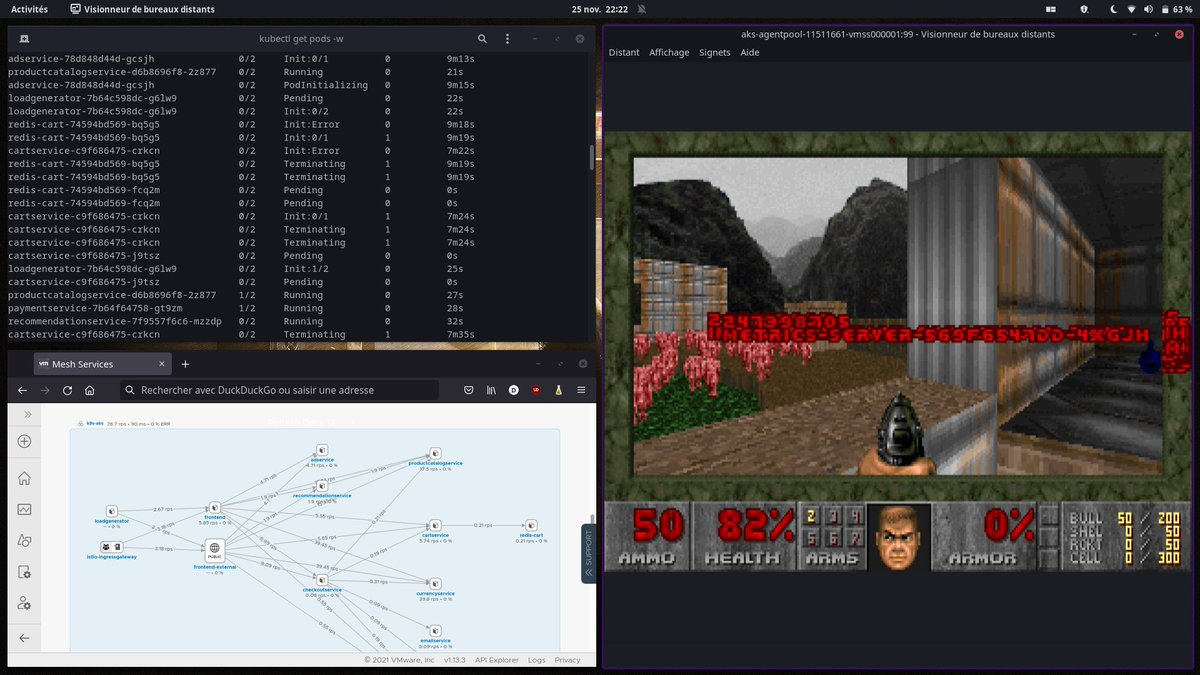Go to the browser home page

tap(90, 390)
